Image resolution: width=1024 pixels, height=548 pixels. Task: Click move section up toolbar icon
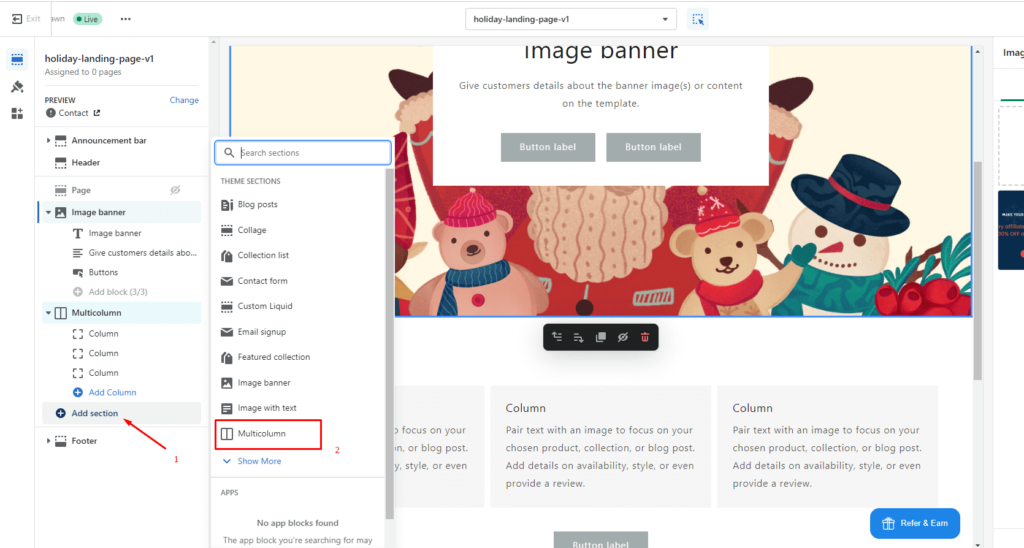[x=557, y=337]
